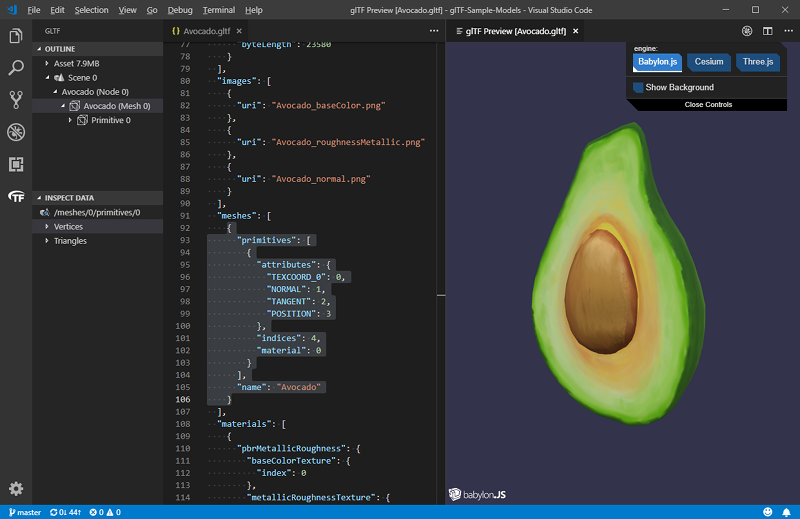The height and width of the screenshot is (519, 800).
Task: Open the Manage gear settings icon
Action: click(x=16, y=489)
